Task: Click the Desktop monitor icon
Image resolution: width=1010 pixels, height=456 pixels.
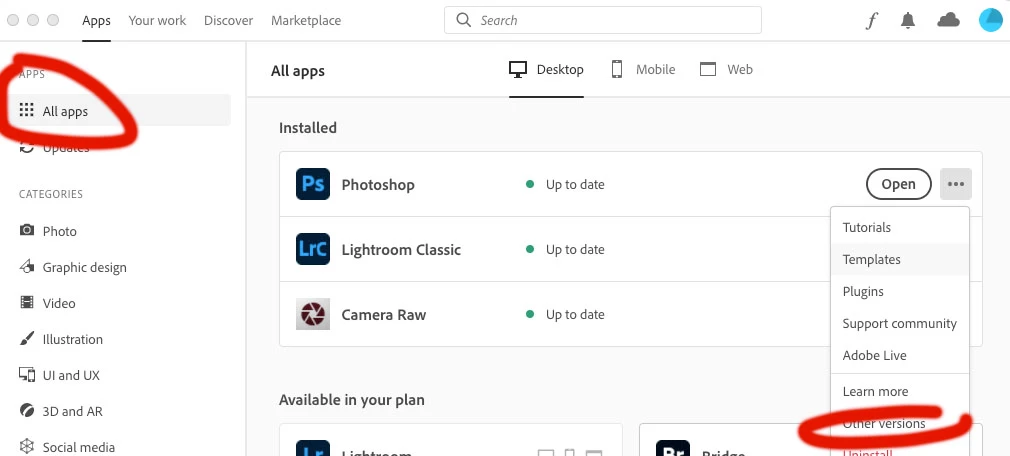Action: (518, 70)
